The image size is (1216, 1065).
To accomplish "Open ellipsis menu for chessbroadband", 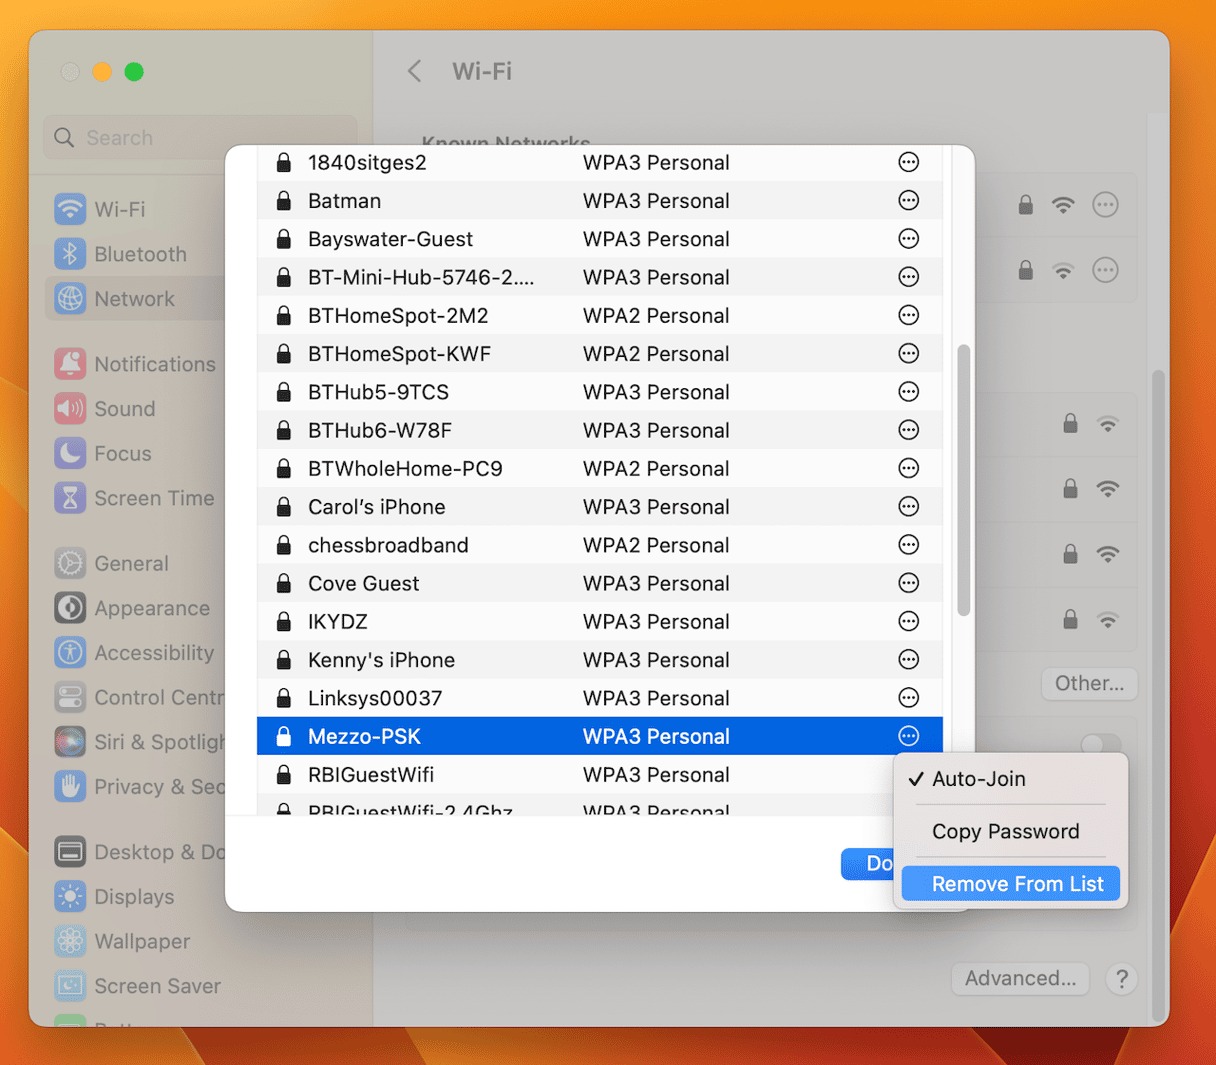I will pos(908,545).
